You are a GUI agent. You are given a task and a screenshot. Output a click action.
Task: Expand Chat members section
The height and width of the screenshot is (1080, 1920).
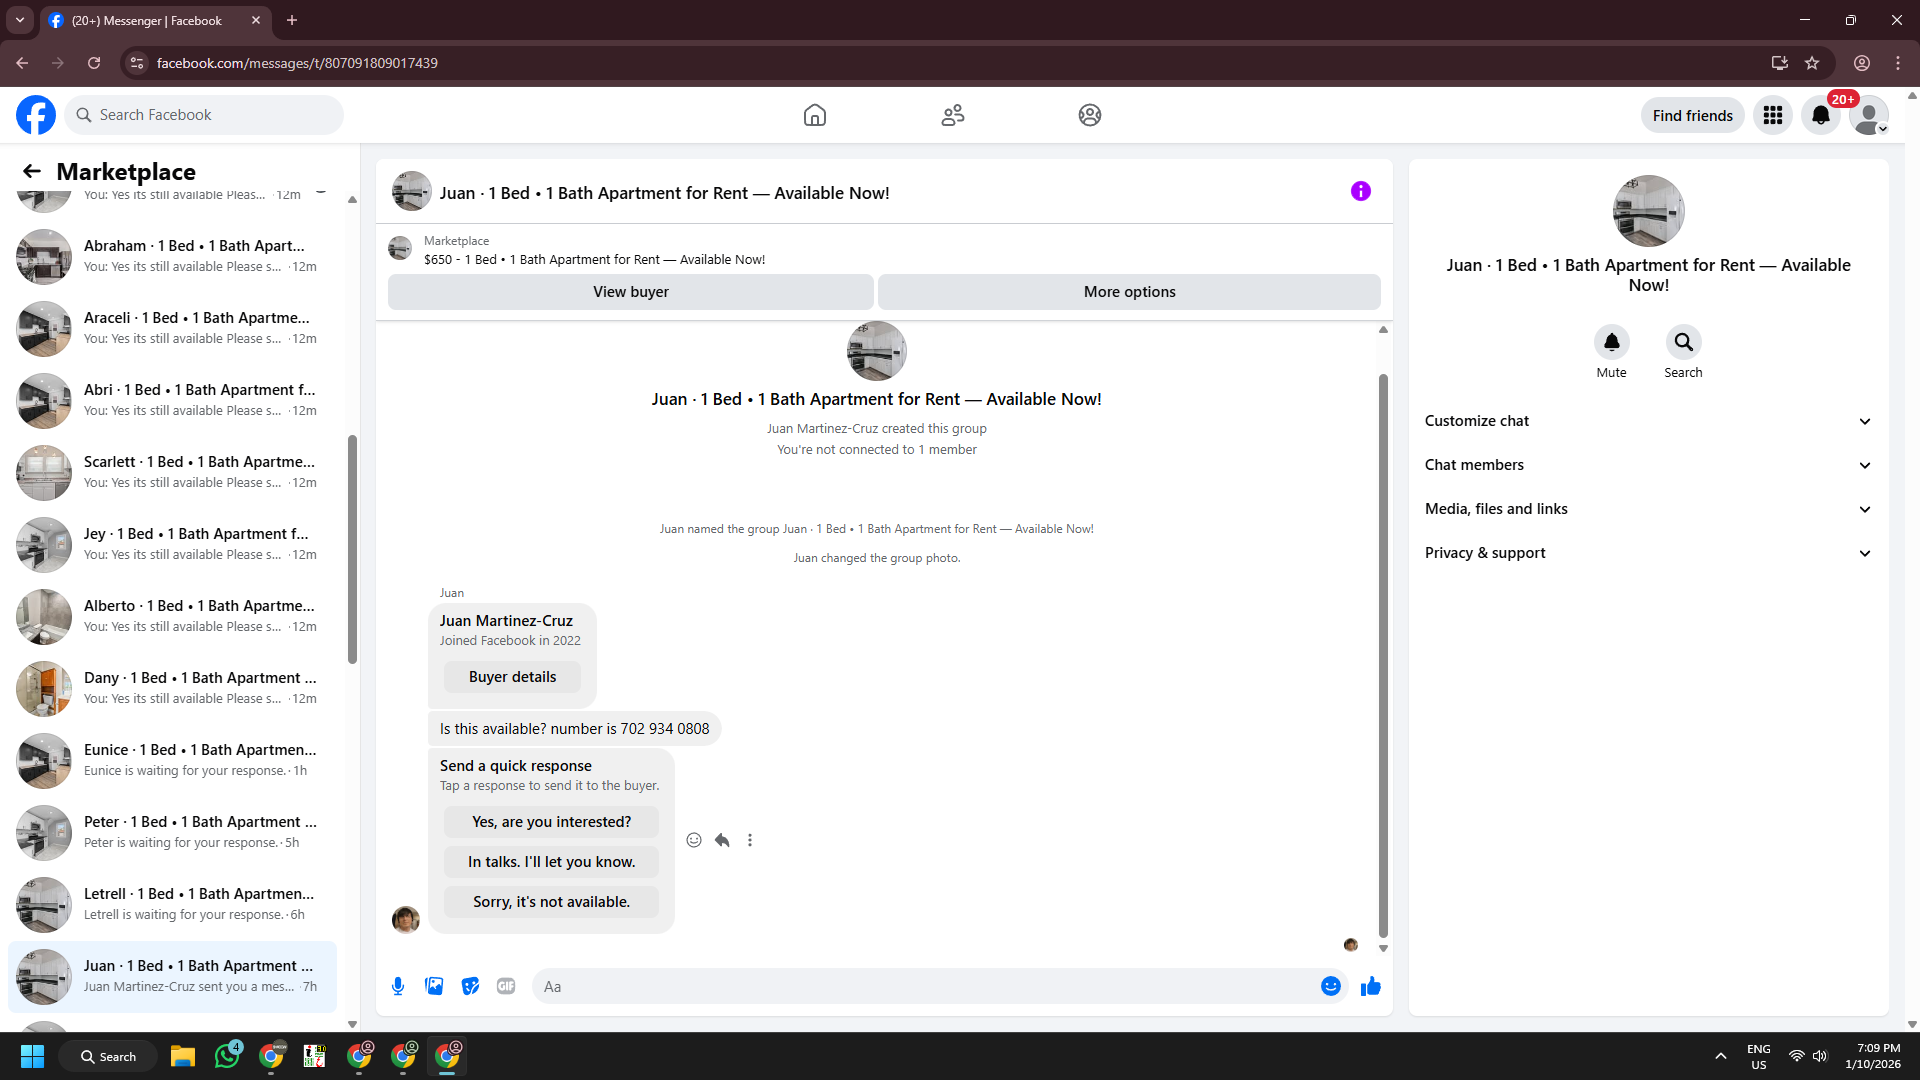pos(1648,465)
